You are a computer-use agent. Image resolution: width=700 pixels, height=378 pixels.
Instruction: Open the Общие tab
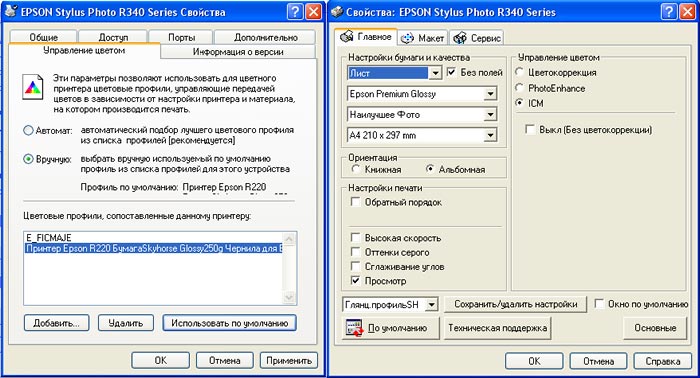pyautogui.click(x=43, y=37)
